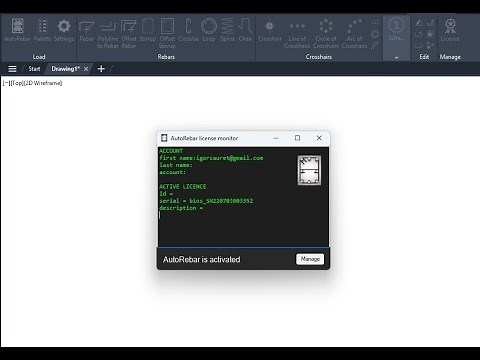This screenshot has width=480, height=360.
Task: Select Circle of Crosshairs tool
Action: click(x=326, y=33)
